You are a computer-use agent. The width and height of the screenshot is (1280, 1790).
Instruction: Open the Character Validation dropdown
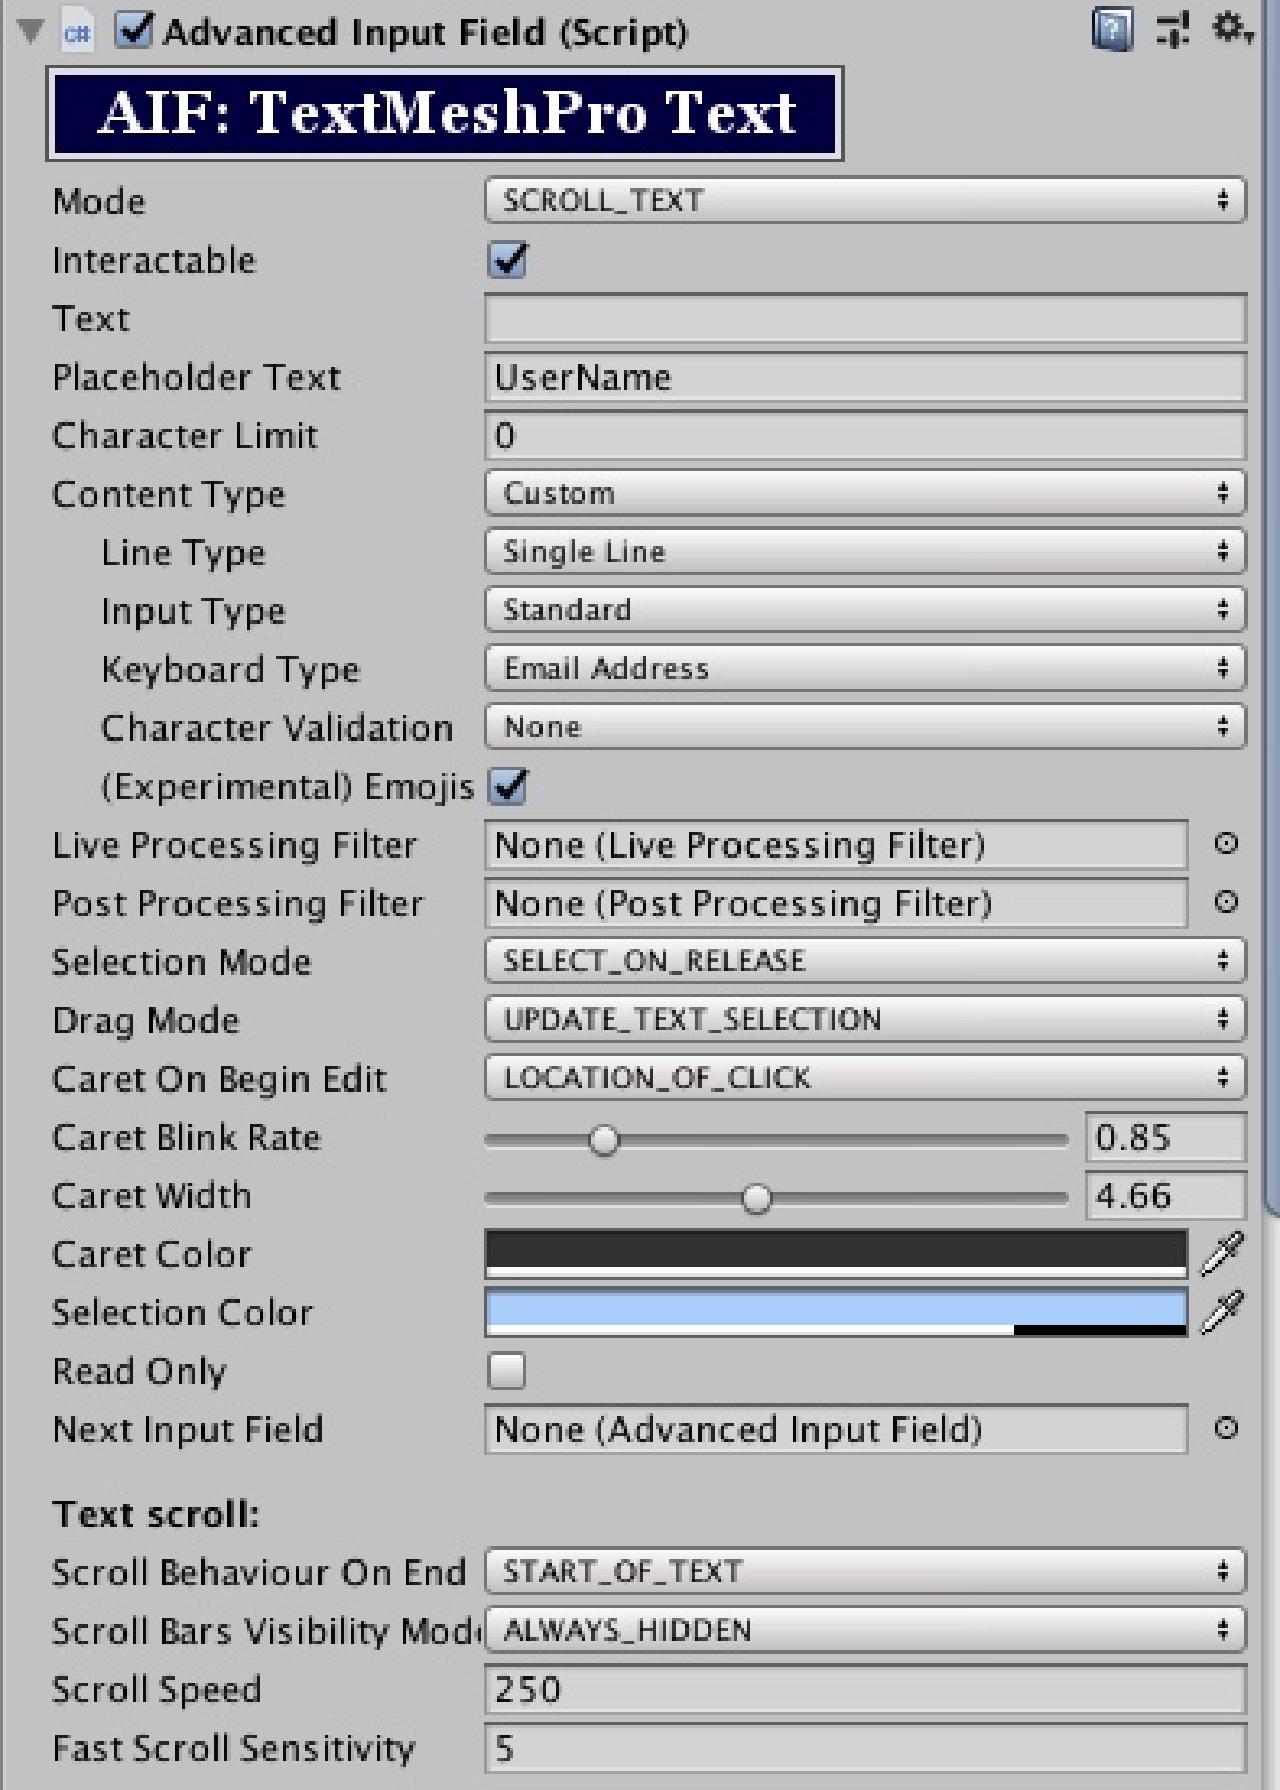pyautogui.click(x=865, y=726)
